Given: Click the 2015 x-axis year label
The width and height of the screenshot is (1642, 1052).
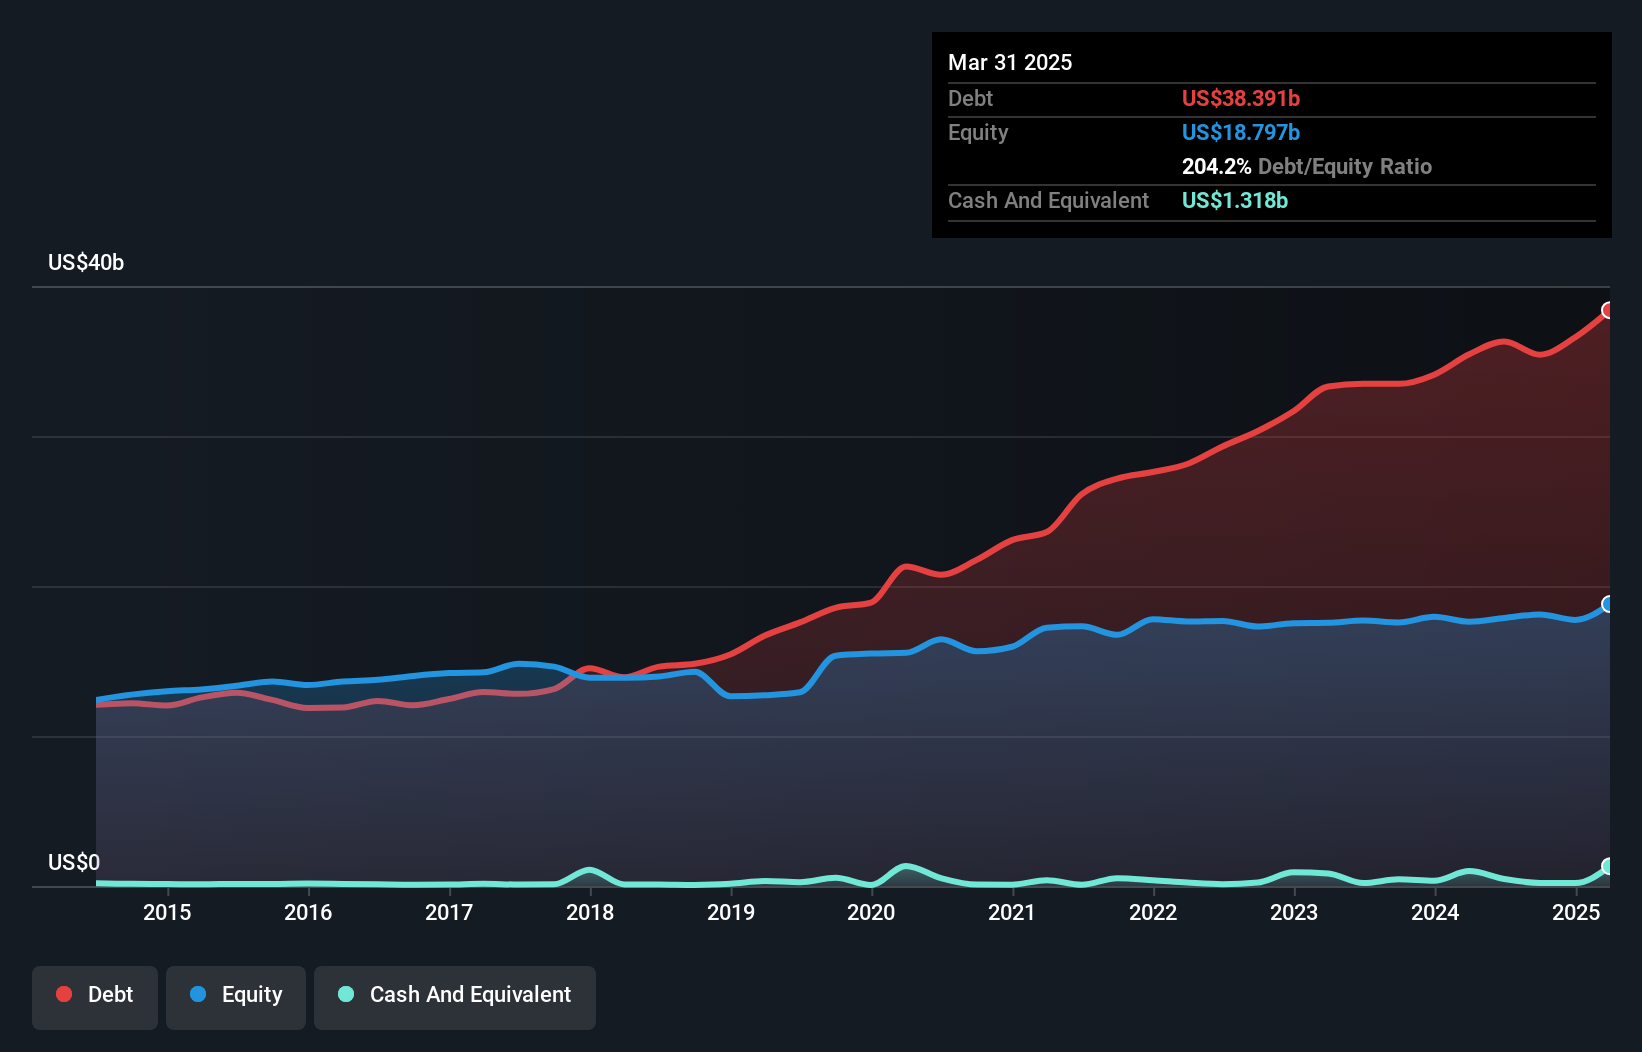Looking at the screenshot, I should [x=167, y=912].
